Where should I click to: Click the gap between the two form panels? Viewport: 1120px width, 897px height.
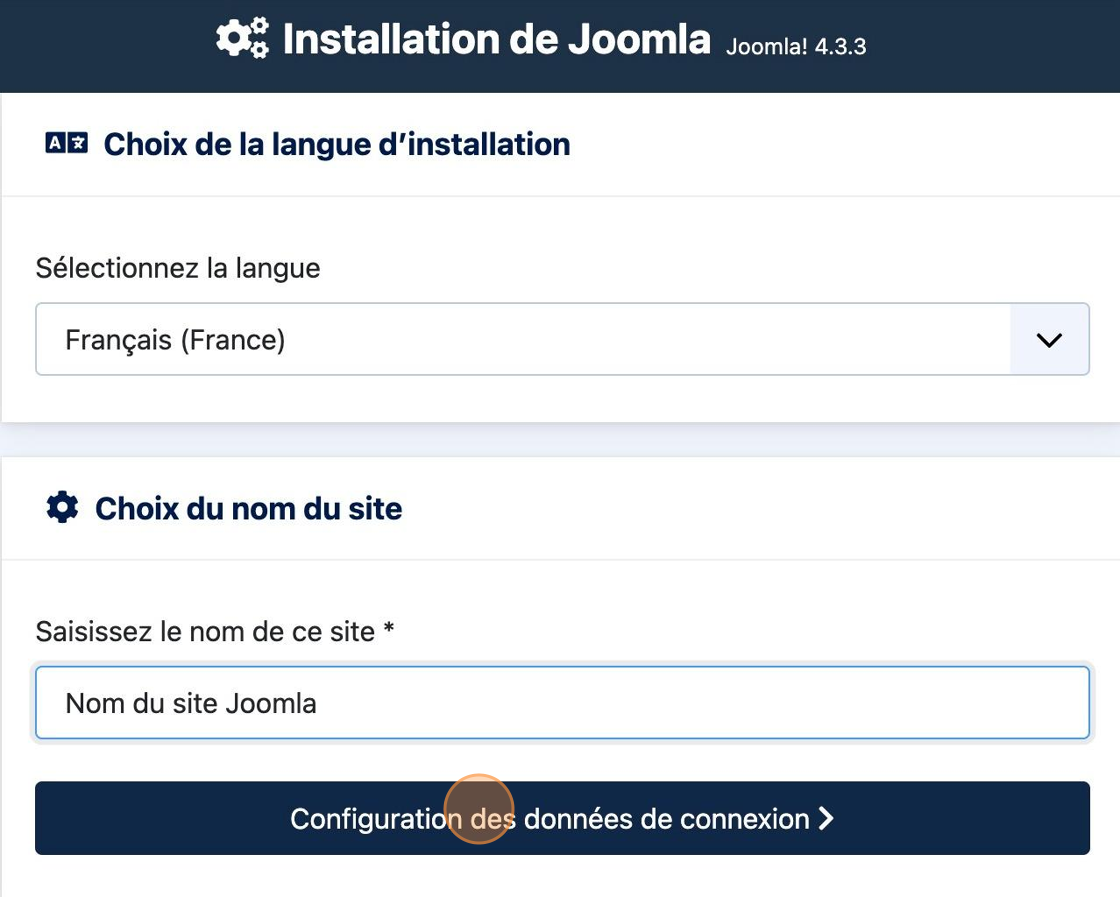[560, 440]
